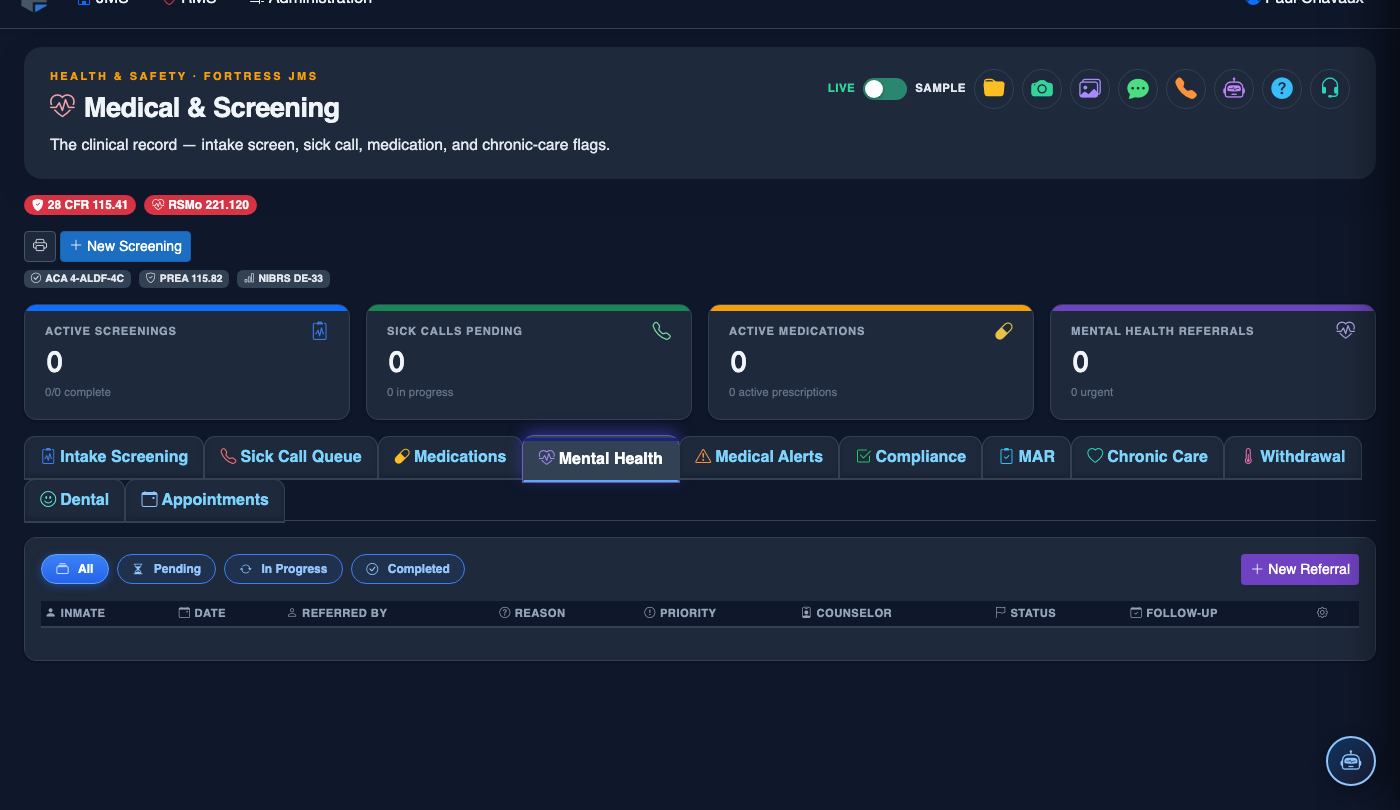Open the Active Screenings card

coord(187,362)
